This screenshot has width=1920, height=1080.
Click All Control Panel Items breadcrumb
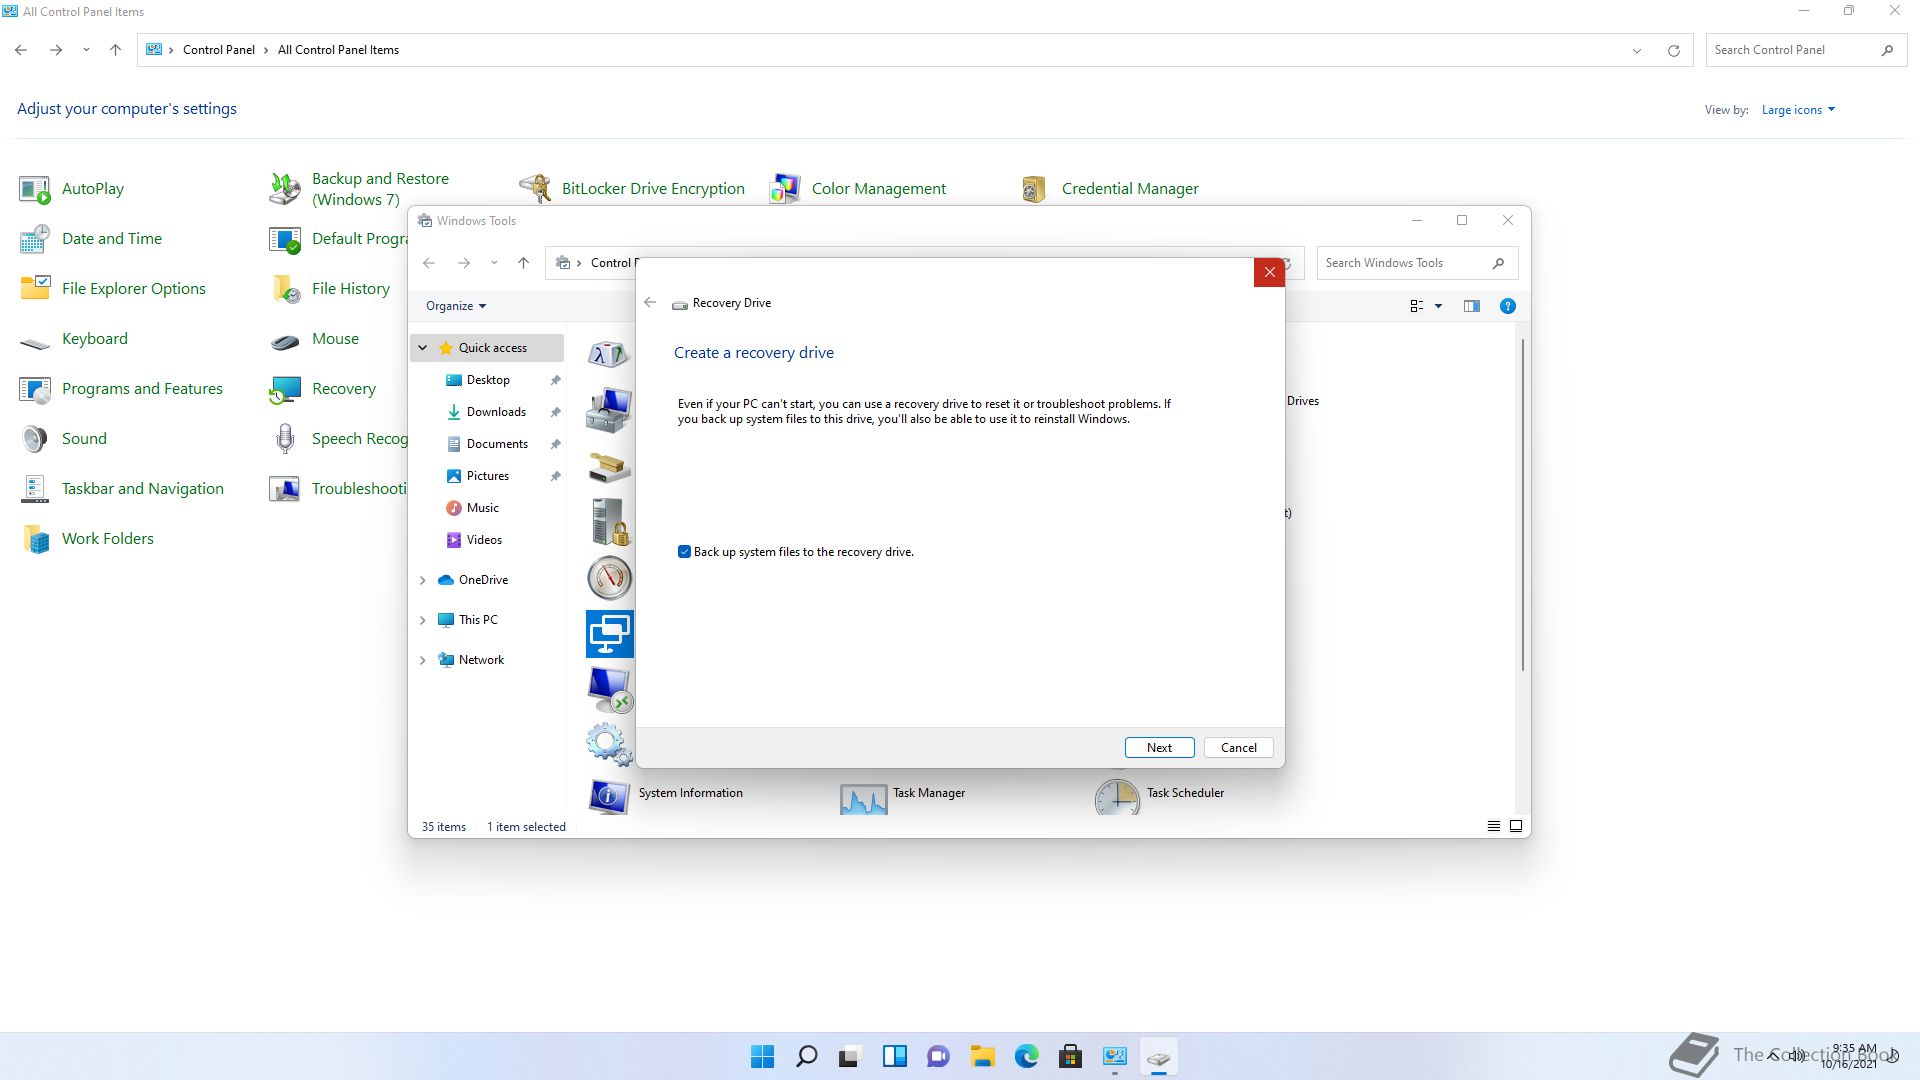click(338, 50)
